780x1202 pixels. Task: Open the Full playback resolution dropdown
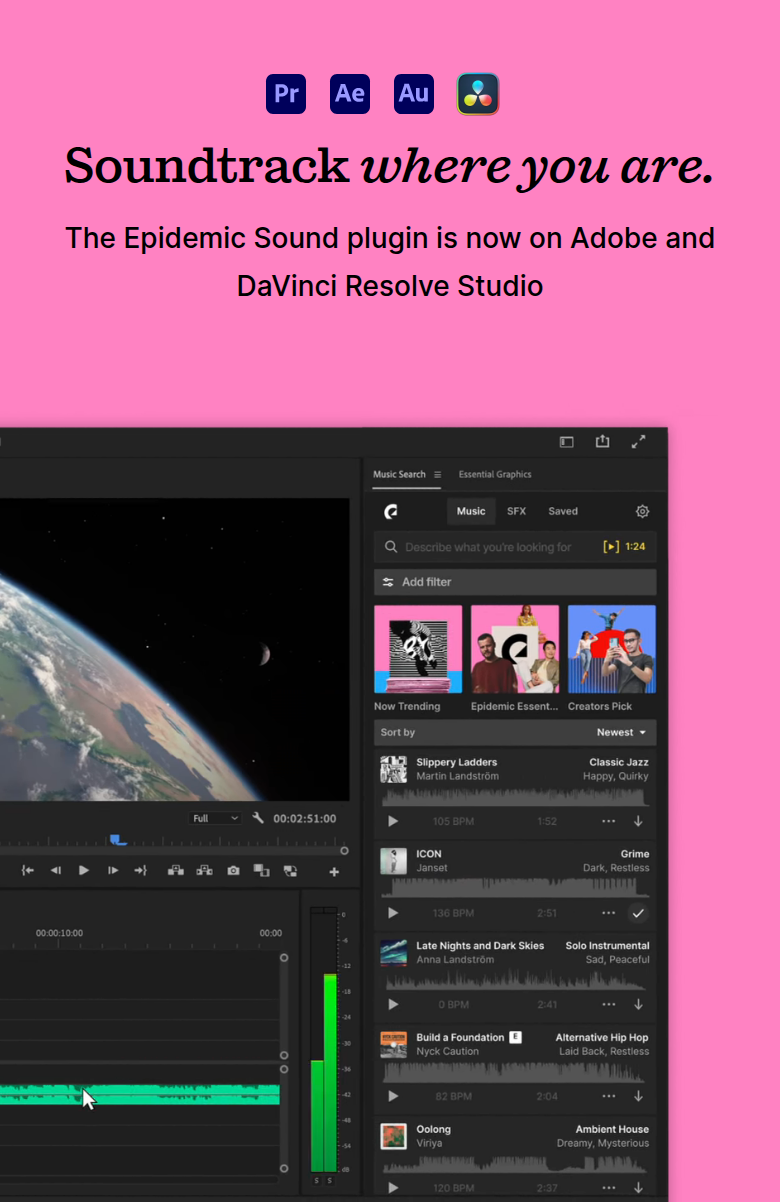pos(215,818)
